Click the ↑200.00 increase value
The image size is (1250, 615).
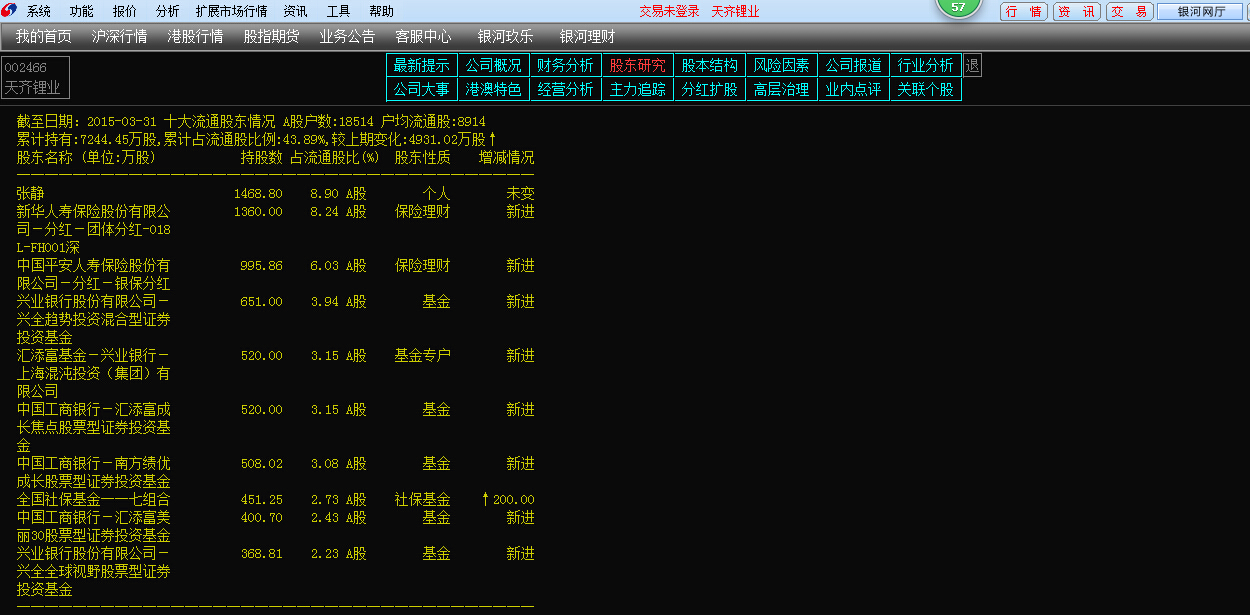click(509, 499)
